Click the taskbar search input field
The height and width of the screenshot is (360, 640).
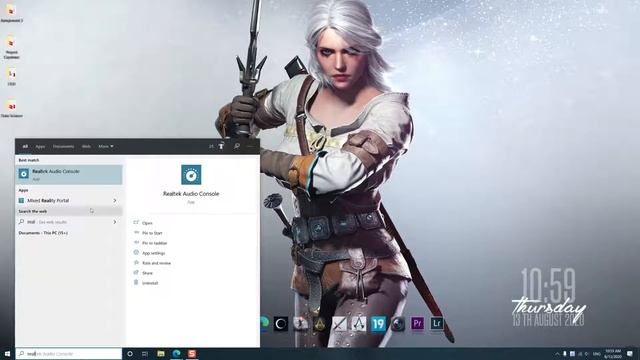[69, 354]
